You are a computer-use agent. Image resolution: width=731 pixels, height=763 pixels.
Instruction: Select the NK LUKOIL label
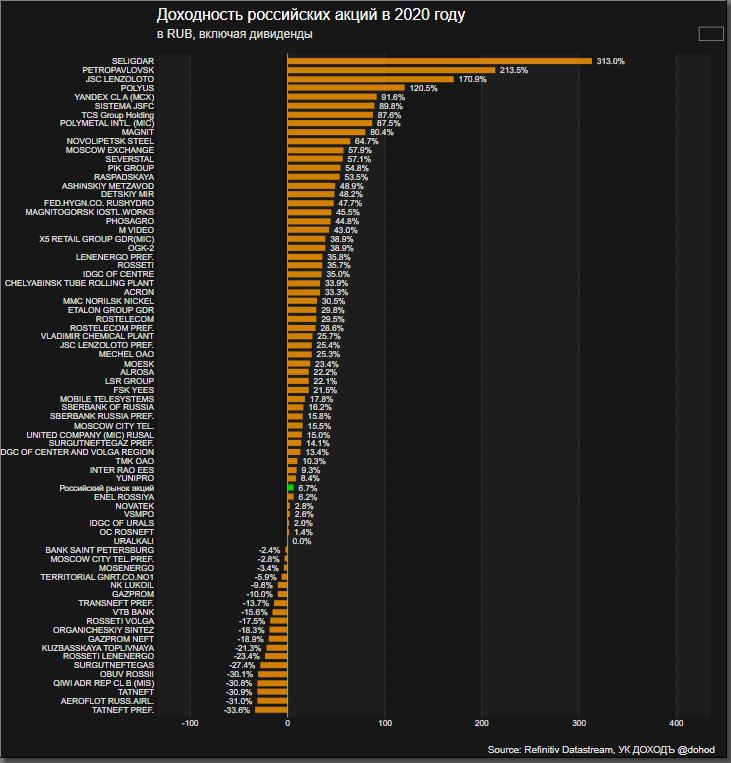tap(132, 585)
